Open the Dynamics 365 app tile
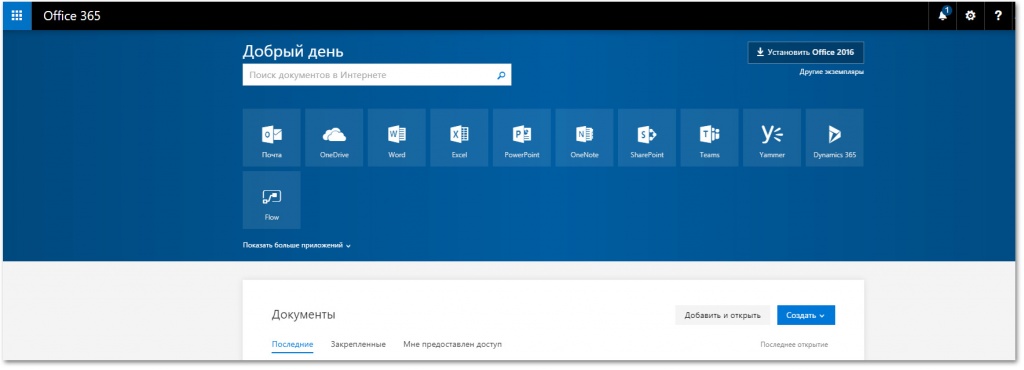 pyautogui.click(x=835, y=138)
